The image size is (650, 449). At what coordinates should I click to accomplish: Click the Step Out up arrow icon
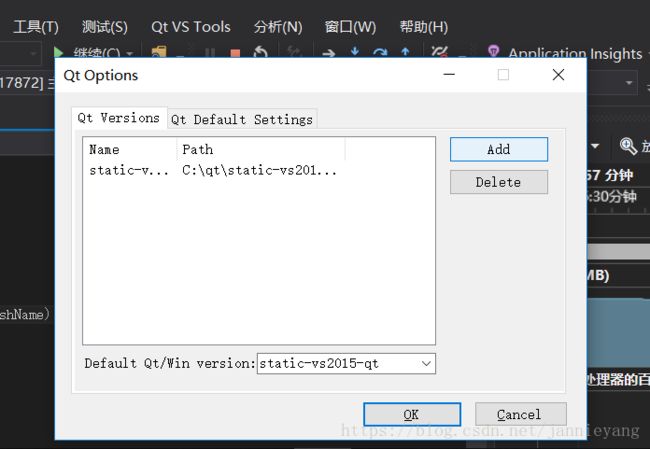point(405,52)
